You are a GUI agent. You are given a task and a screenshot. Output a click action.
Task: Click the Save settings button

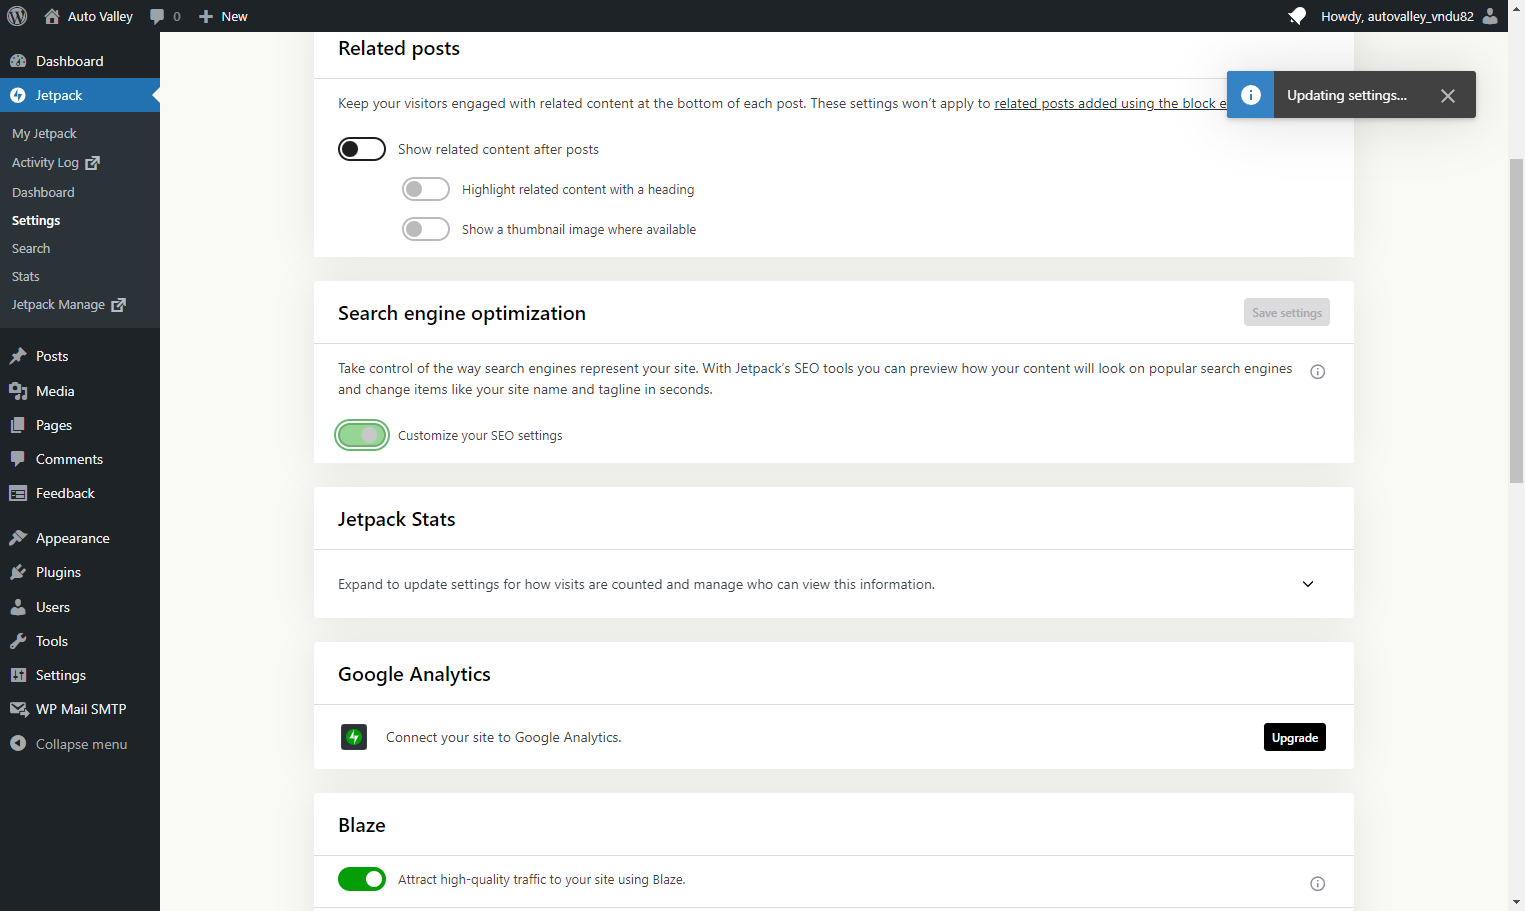click(1287, 312)
